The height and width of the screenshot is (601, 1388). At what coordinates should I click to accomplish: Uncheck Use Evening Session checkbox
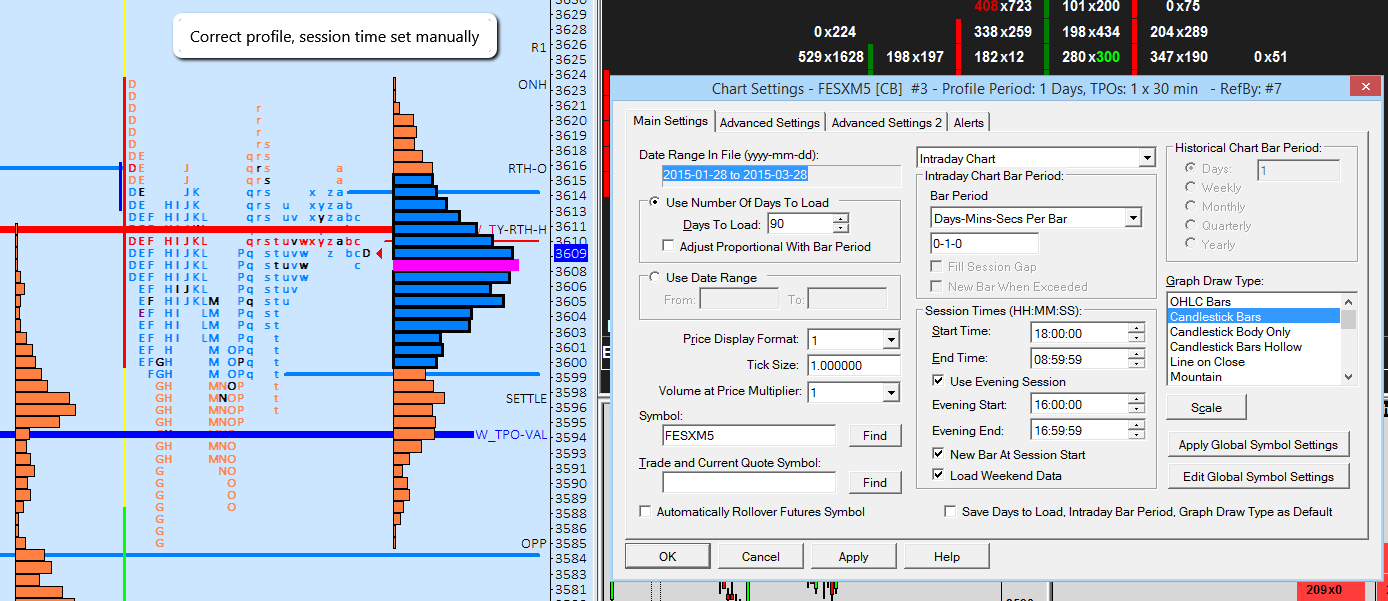tap(938, 381)
